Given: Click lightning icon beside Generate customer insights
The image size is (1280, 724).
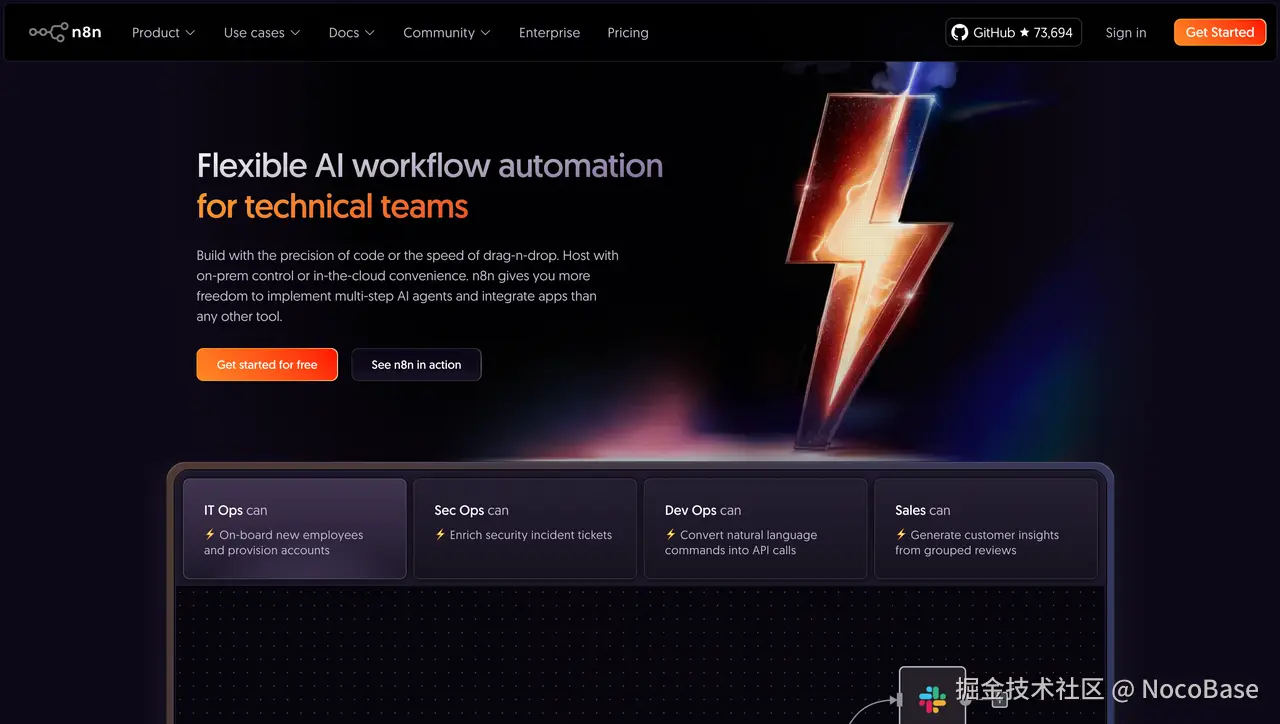Looking at the screenshot, I should (901, 535).
